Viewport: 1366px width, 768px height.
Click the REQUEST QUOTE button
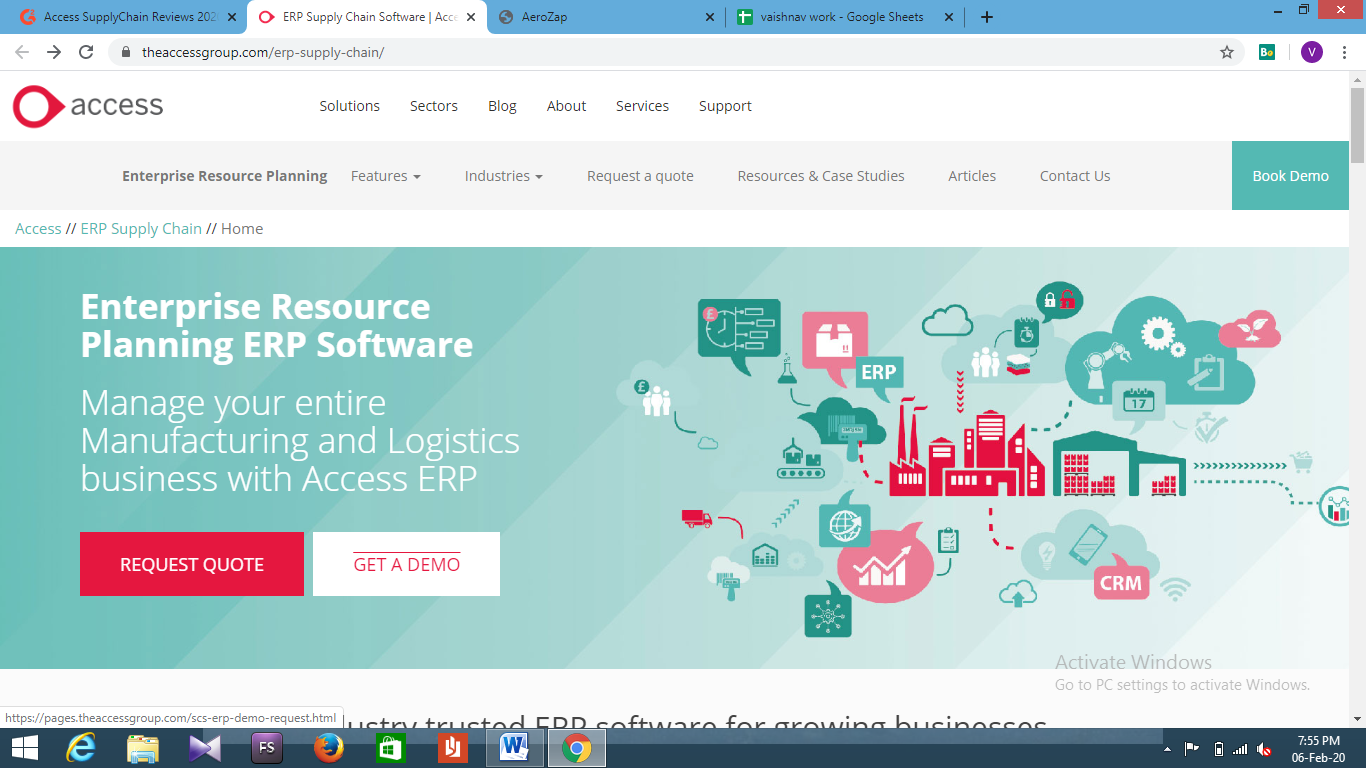(192, 564)
